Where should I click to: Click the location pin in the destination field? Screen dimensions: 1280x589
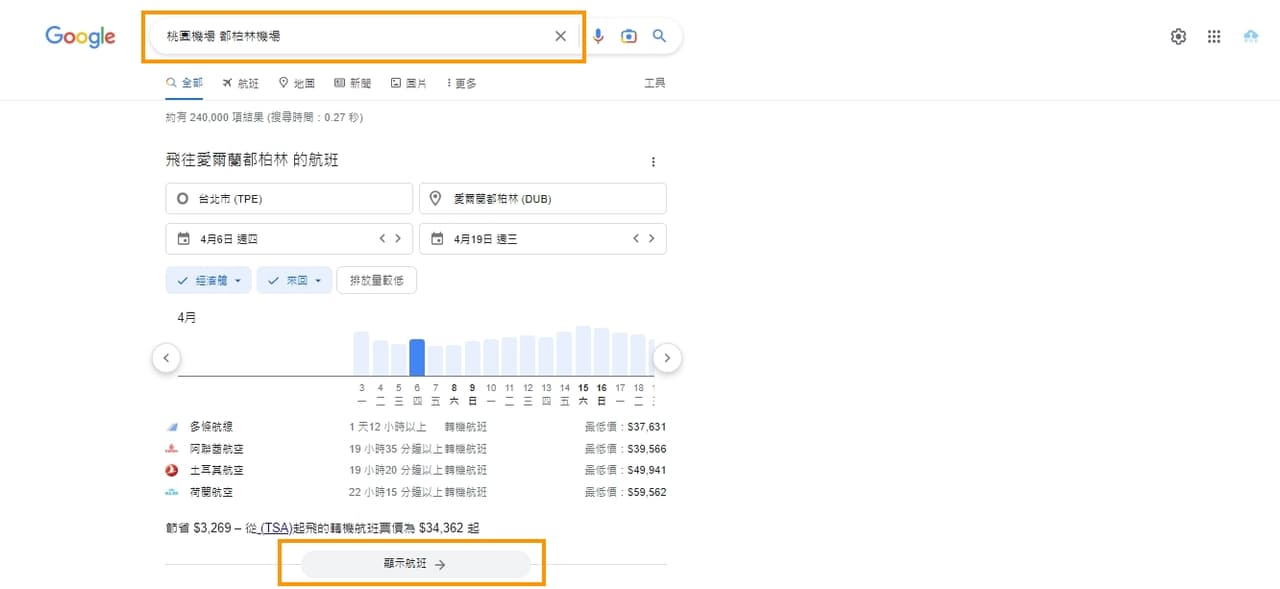435,199
